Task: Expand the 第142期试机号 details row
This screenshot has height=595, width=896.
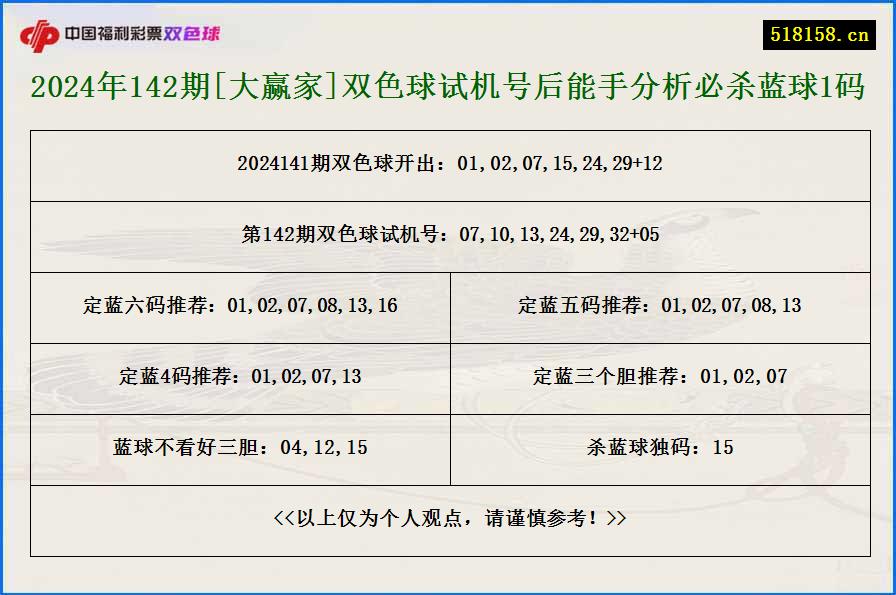Action: [x=448, y=237]
